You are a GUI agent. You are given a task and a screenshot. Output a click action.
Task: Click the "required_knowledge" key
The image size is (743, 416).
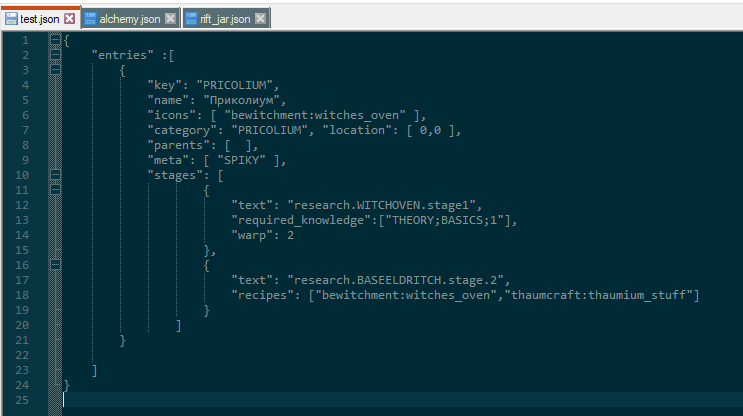point(301,220)
